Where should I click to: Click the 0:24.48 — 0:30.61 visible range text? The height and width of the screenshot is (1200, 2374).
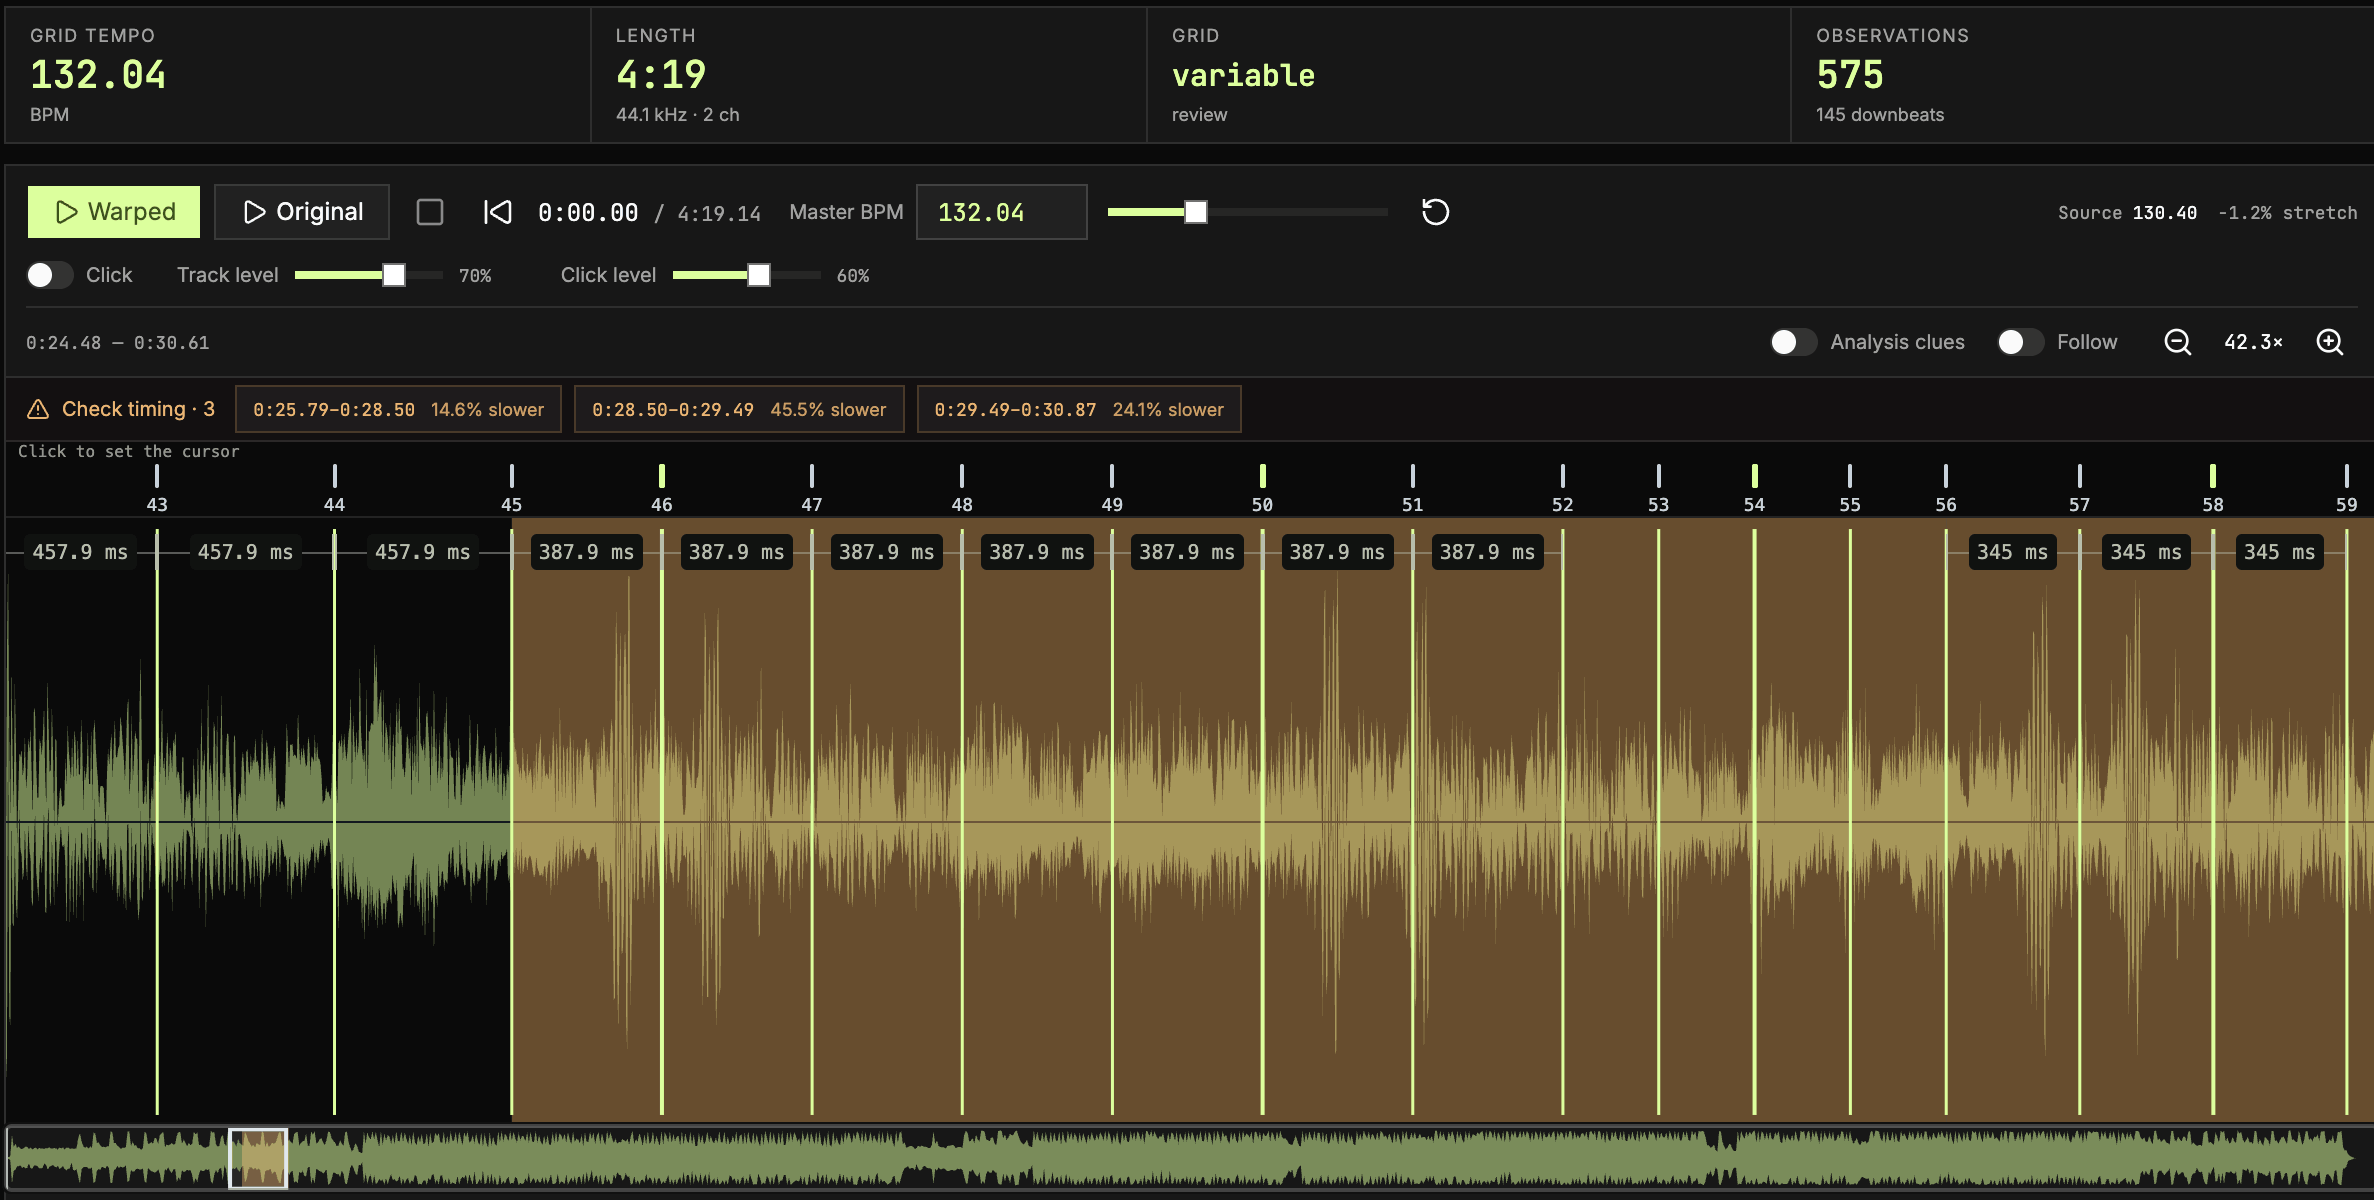point(118,343)
